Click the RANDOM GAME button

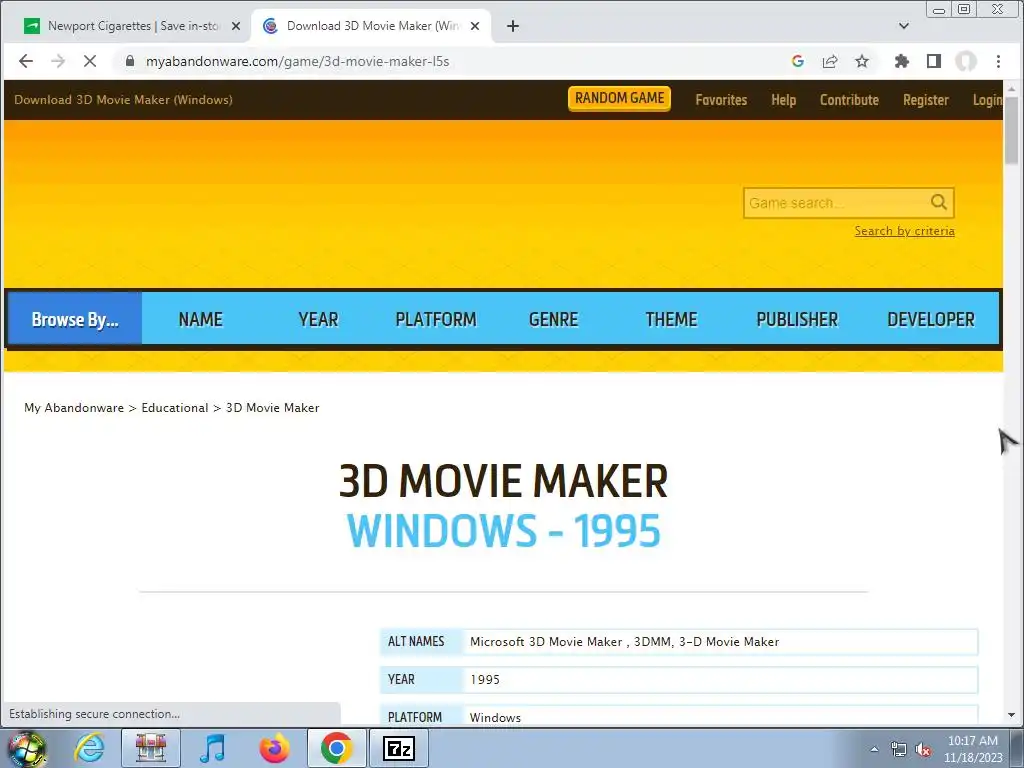coord(619,99)
